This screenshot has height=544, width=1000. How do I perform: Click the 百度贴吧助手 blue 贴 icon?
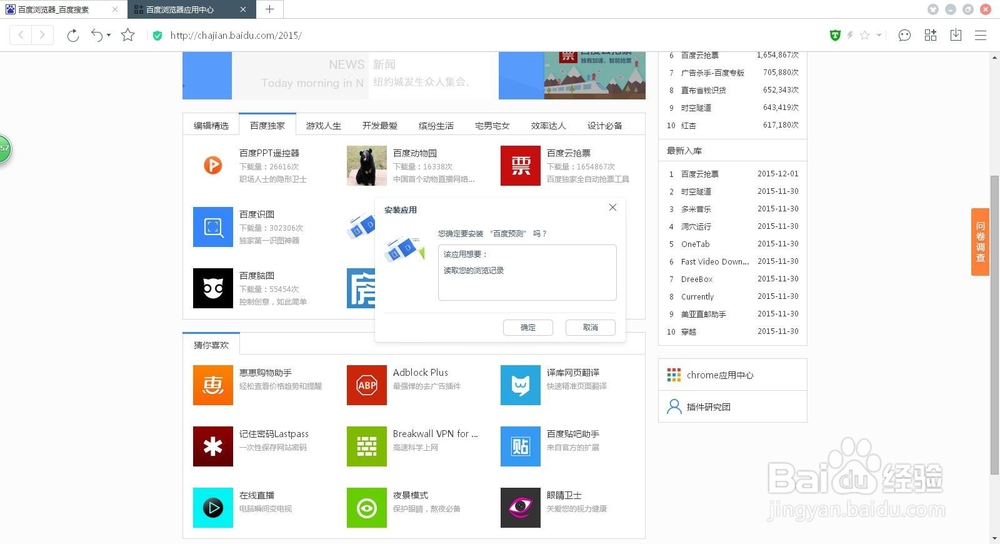pos(520,446)
